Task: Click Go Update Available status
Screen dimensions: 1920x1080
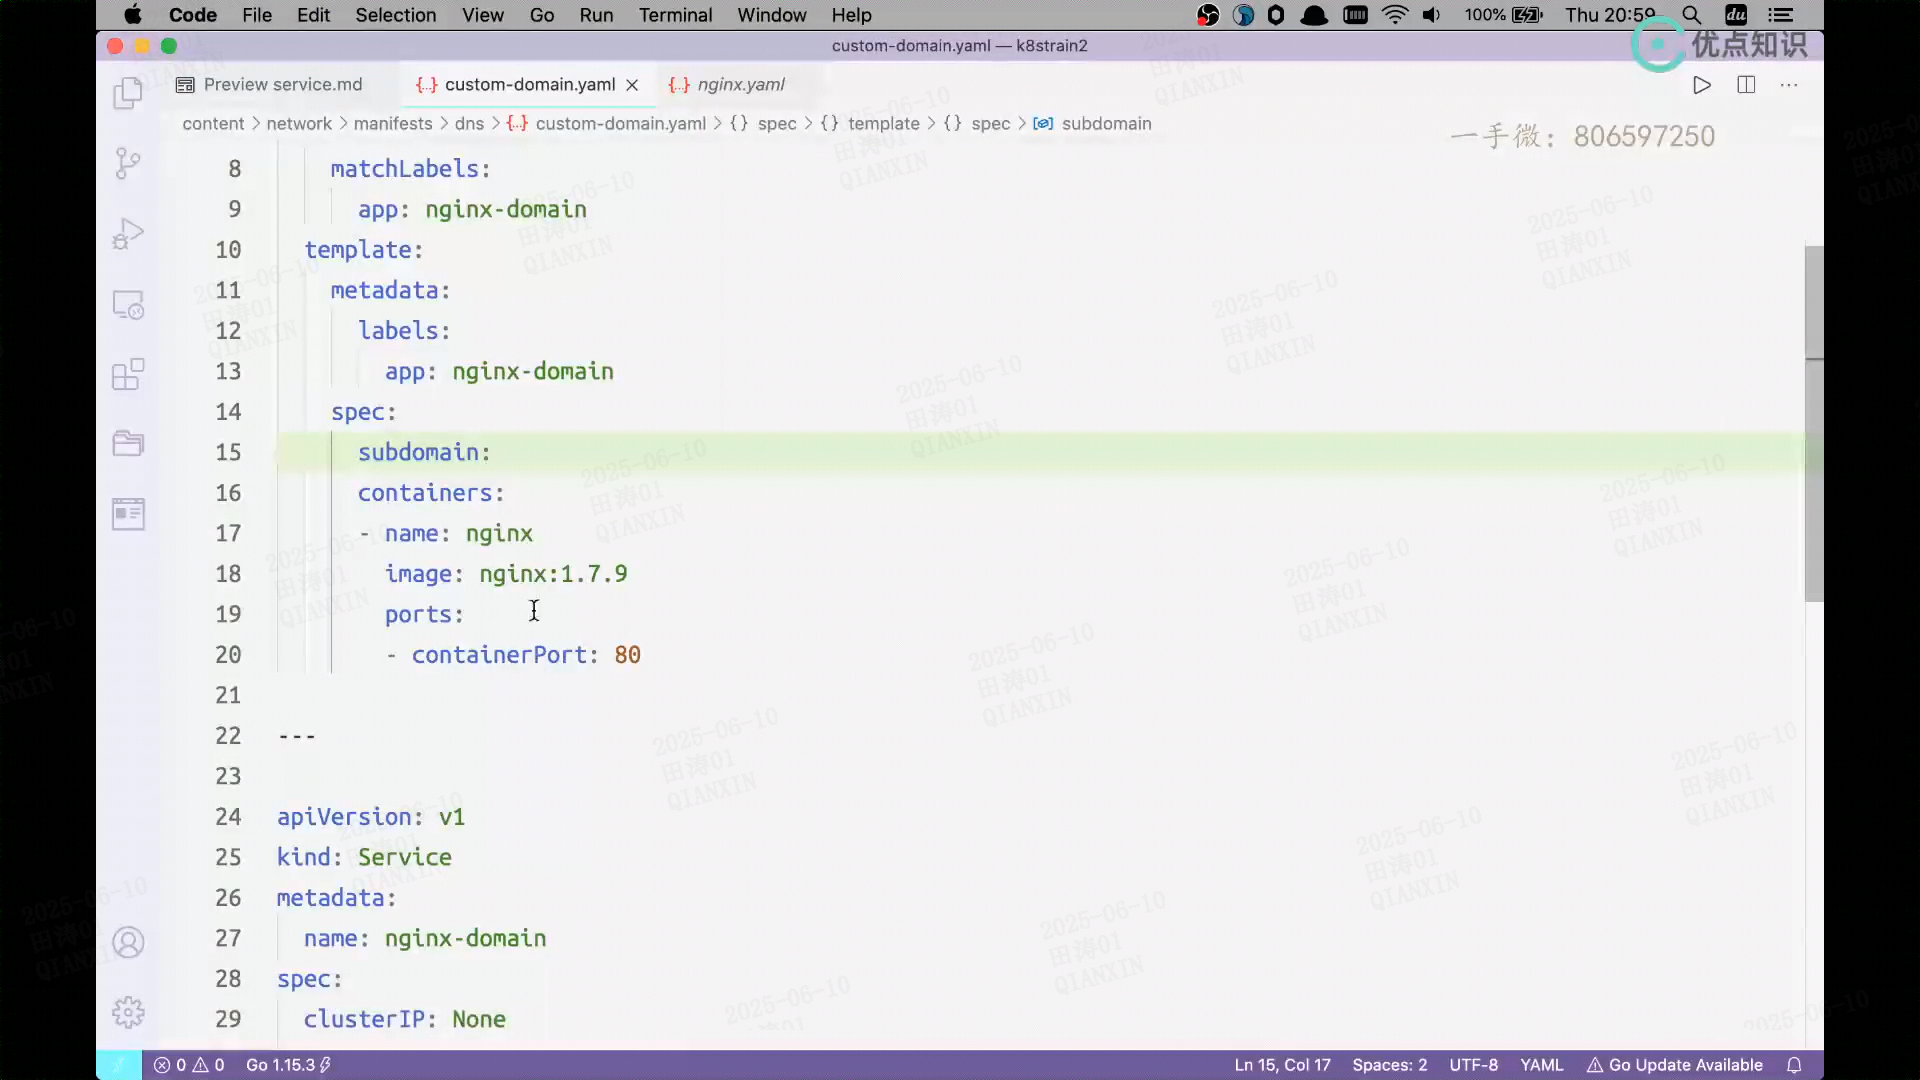Action: pyautogui.click(x=1675, y=1065)
